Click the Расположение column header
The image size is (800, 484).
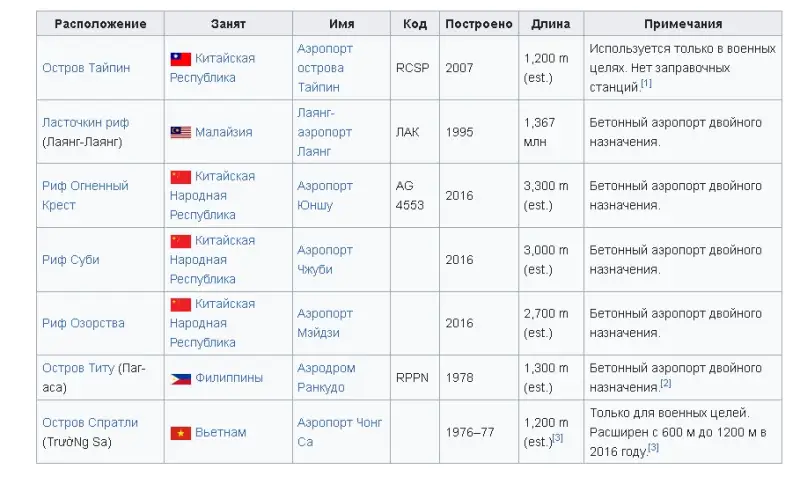coord(101,24)
